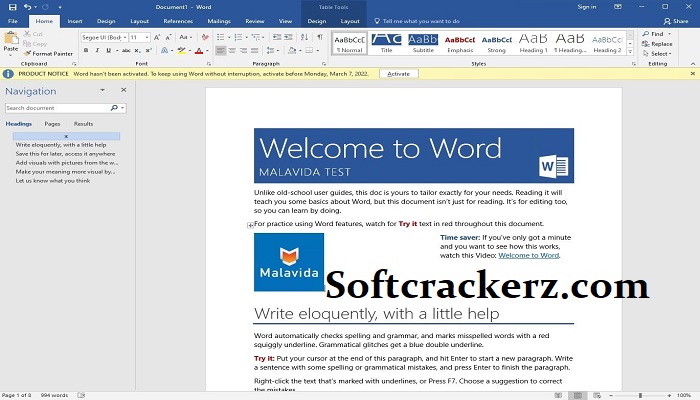Apply the Heading 1 style
700x400 pixels.
(533, 44)
